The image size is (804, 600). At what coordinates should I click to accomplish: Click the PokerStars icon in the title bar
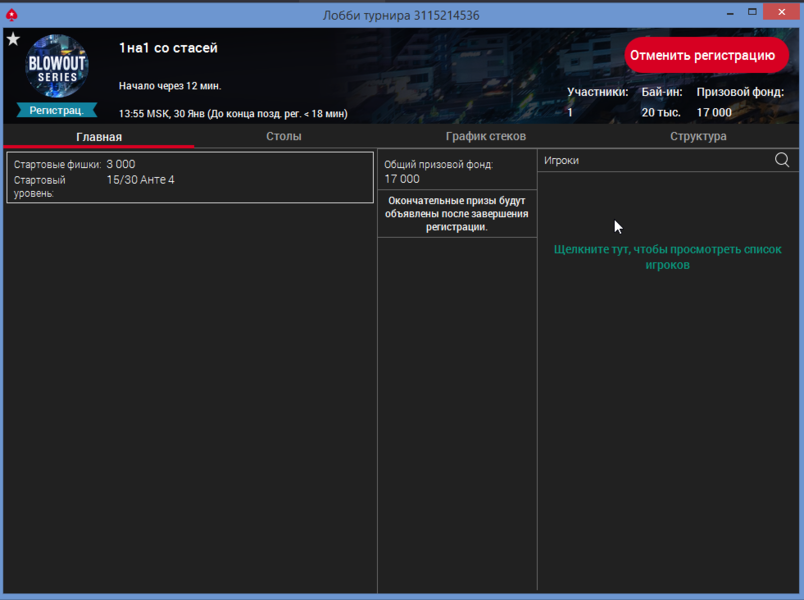pos(11,15)
